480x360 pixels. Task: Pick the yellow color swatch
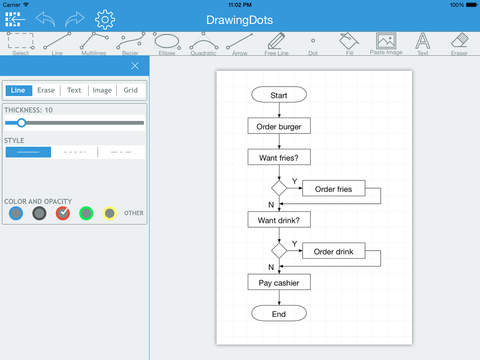[x=110, y=213]
